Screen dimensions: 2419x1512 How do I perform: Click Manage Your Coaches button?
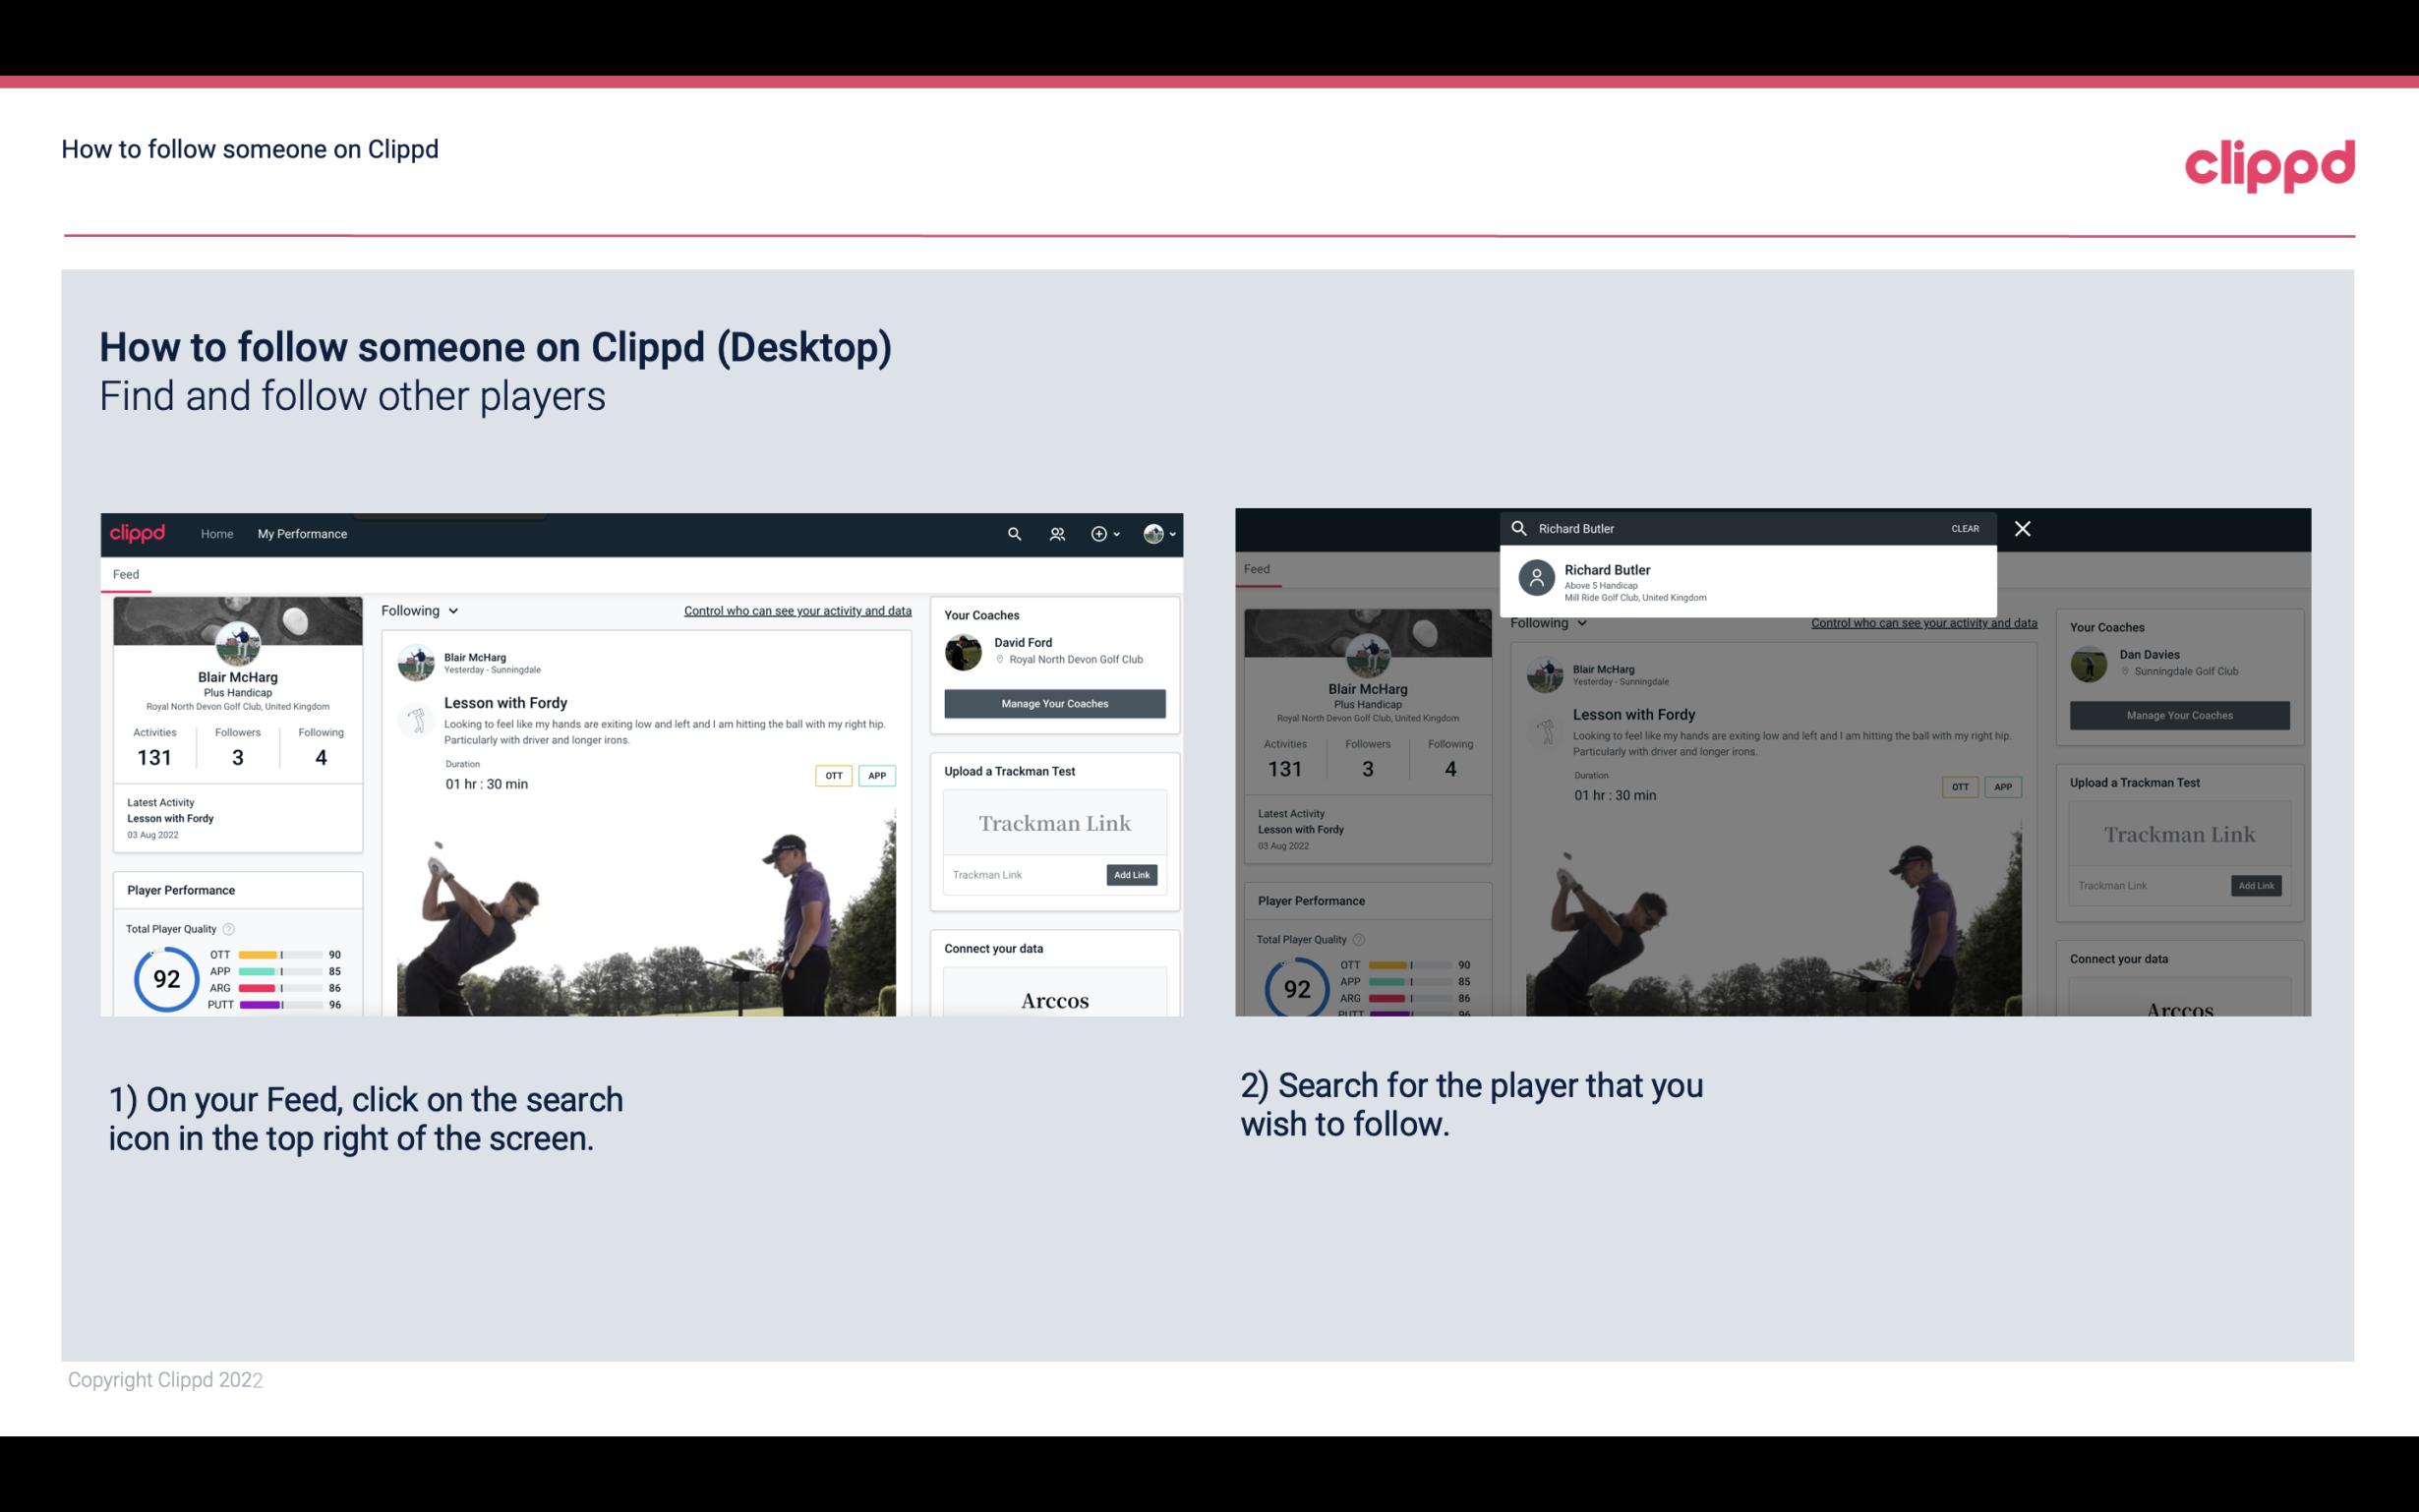(x=1053, y=704)
